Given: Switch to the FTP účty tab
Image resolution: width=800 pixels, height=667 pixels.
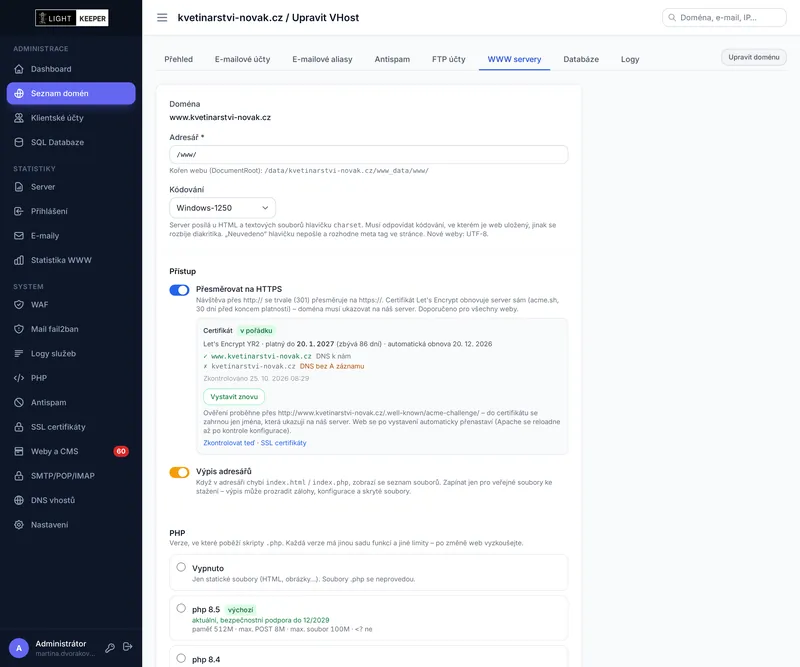Looking at the screenshot, I should coord(448,59).
